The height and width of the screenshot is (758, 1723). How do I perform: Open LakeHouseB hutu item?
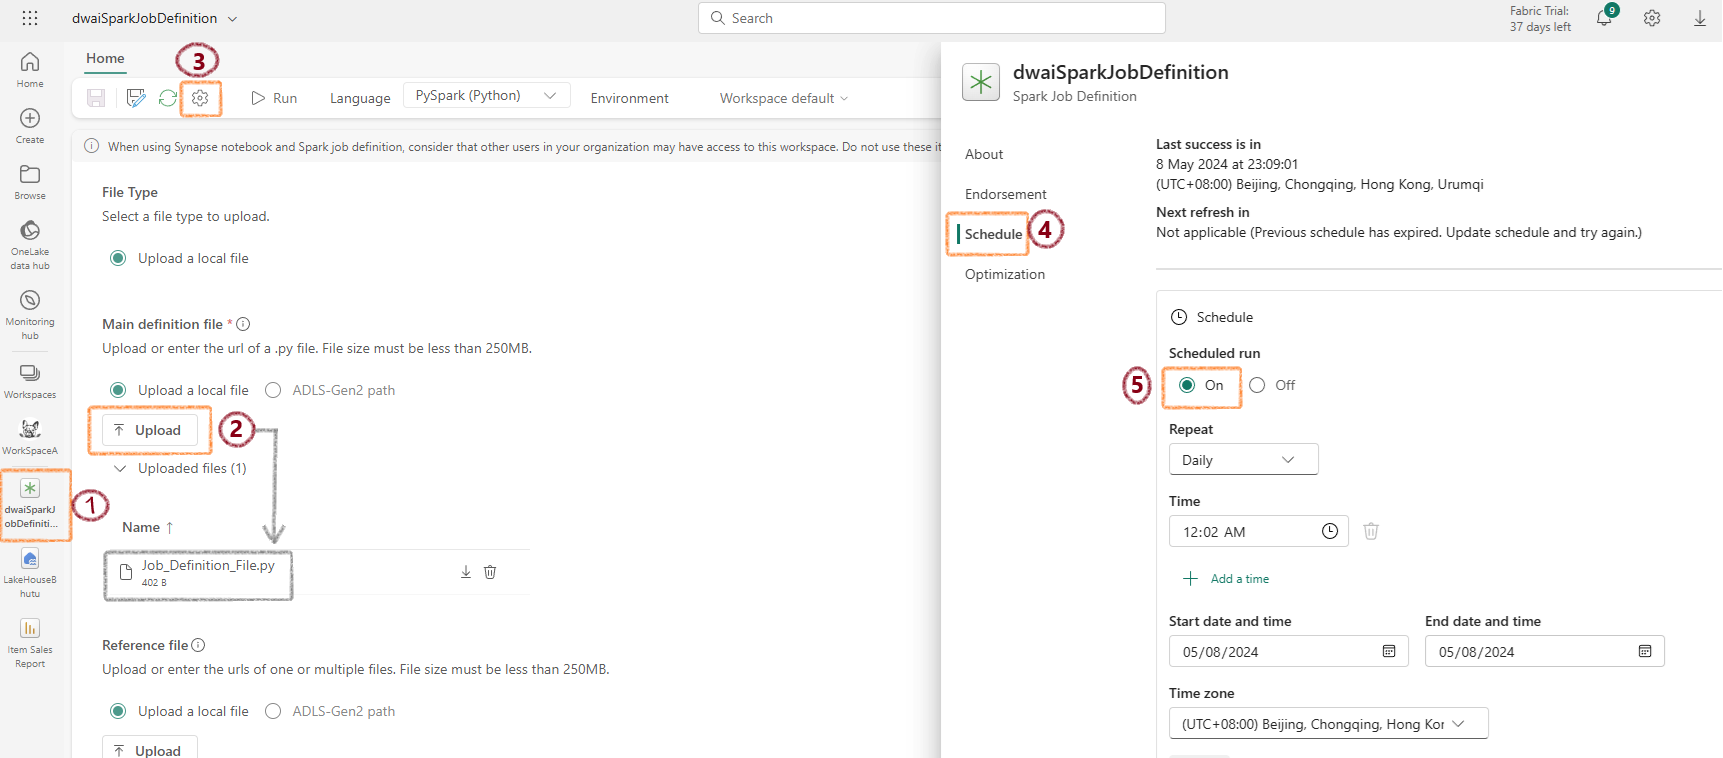pos(30,573)
